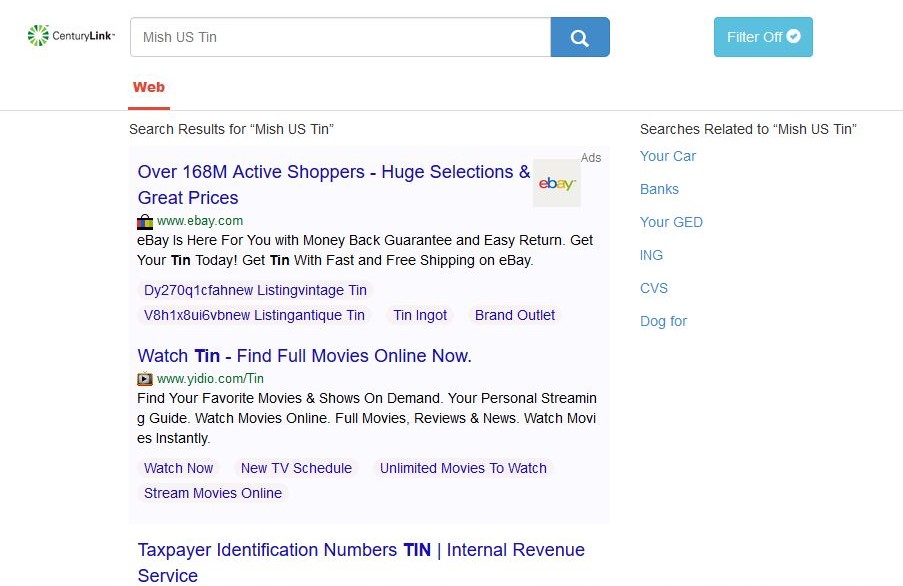Click the eBay favicon beside www.ebay.com
The height and width of the screenshot is (586, 903).
tap(145, 221)
